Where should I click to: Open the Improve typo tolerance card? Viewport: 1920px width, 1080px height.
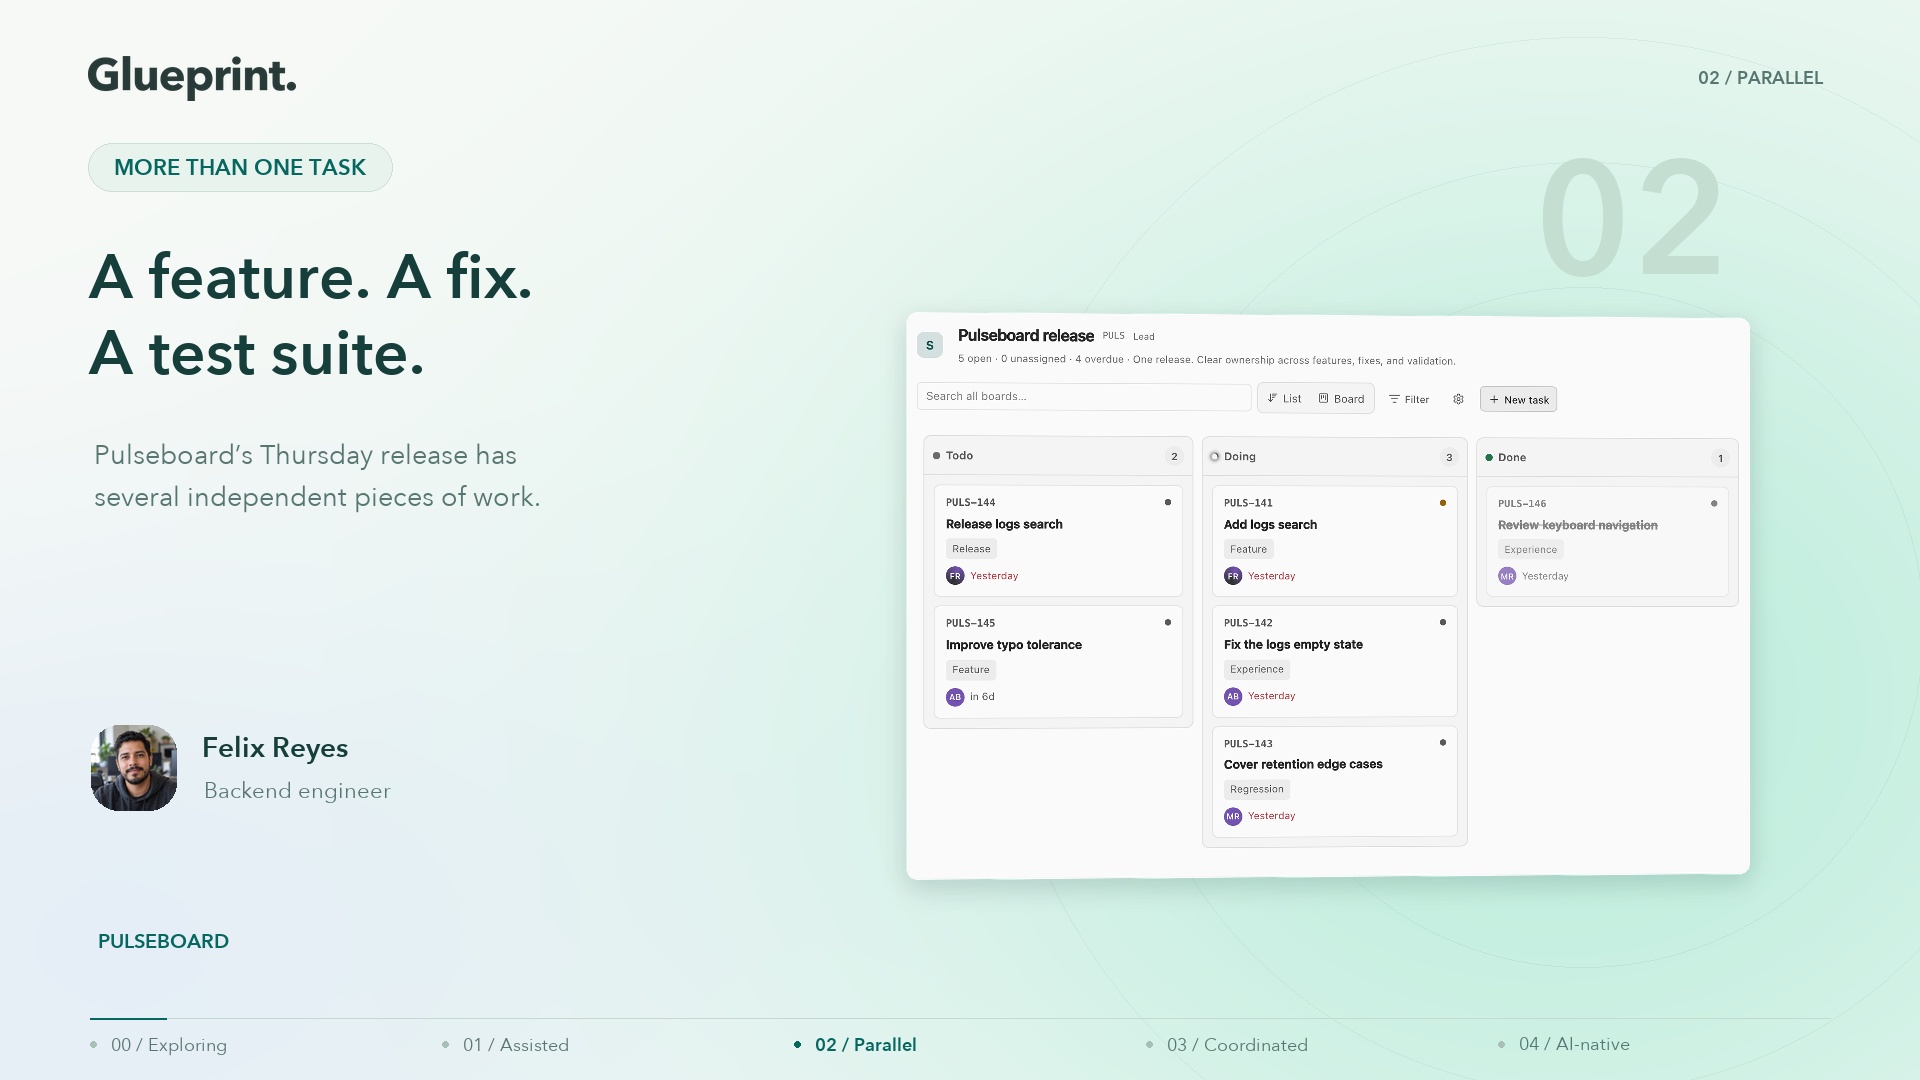[x=1058, y=661]
